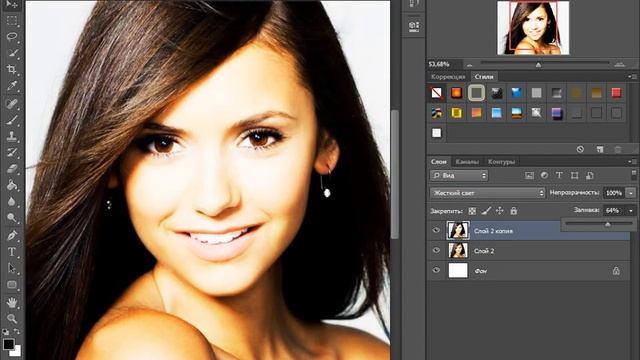
Task: Select the Paint Bucket tool
Action: tap(12, 185)
